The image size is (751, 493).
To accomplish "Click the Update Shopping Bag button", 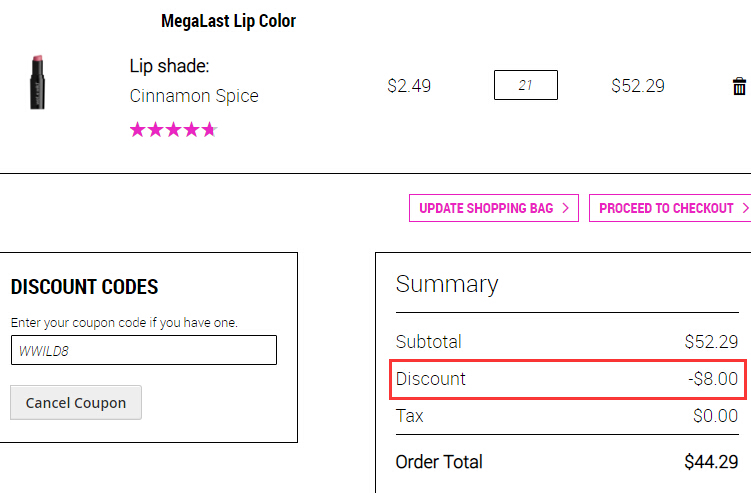I will [x=494, y=208].
